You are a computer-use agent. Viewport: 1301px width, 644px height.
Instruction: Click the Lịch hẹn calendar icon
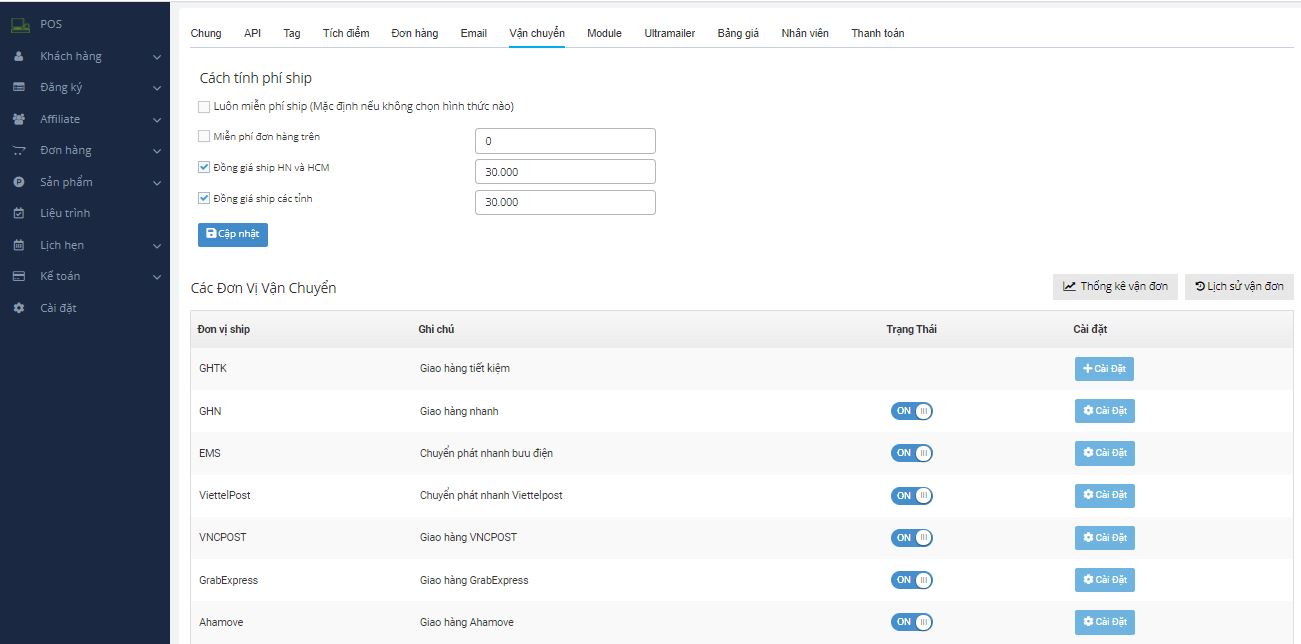(19, 245)
